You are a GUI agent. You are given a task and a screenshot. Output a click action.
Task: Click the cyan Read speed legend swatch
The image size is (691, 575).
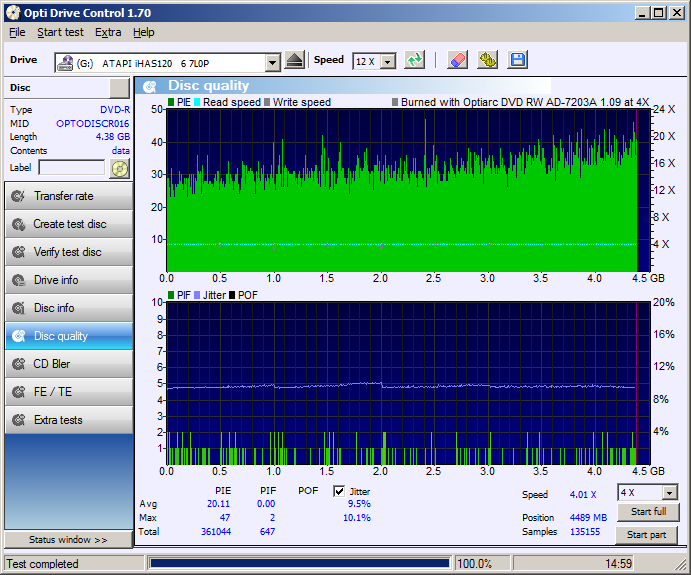(197, 102)
